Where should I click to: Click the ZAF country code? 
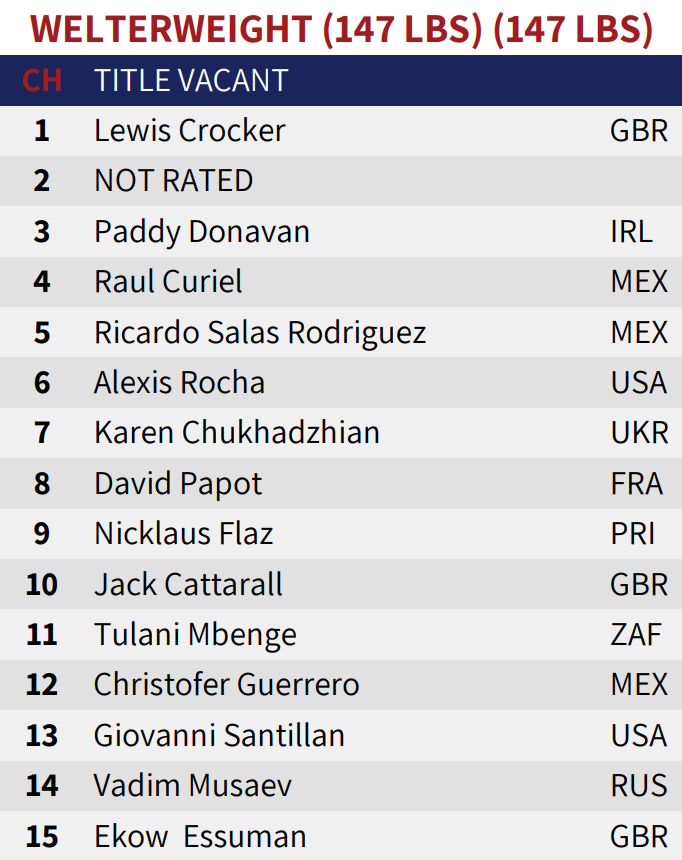[638, 635]
